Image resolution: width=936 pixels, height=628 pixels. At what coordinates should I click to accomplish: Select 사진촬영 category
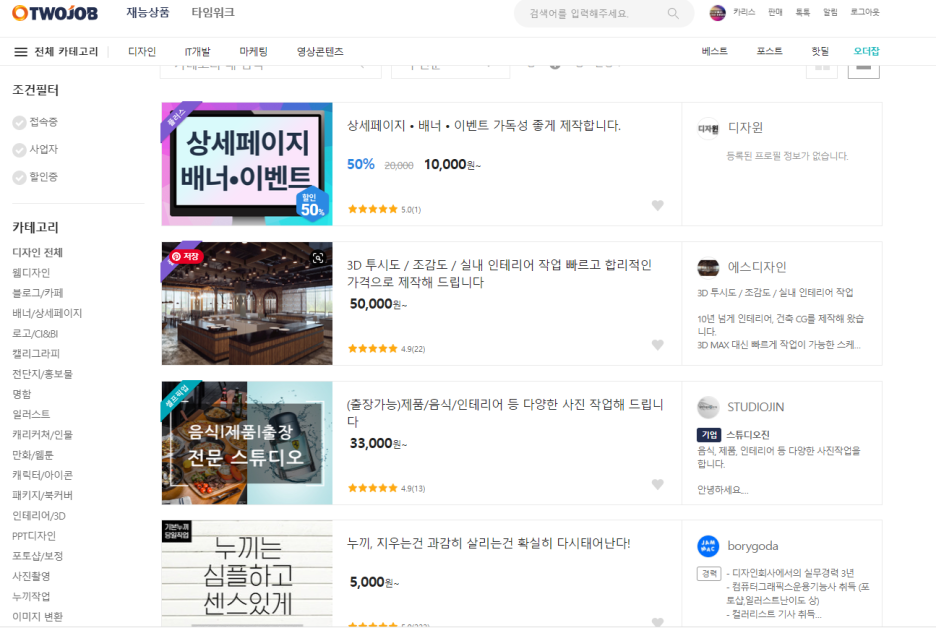pyautogui.click(x=31, y=576)
